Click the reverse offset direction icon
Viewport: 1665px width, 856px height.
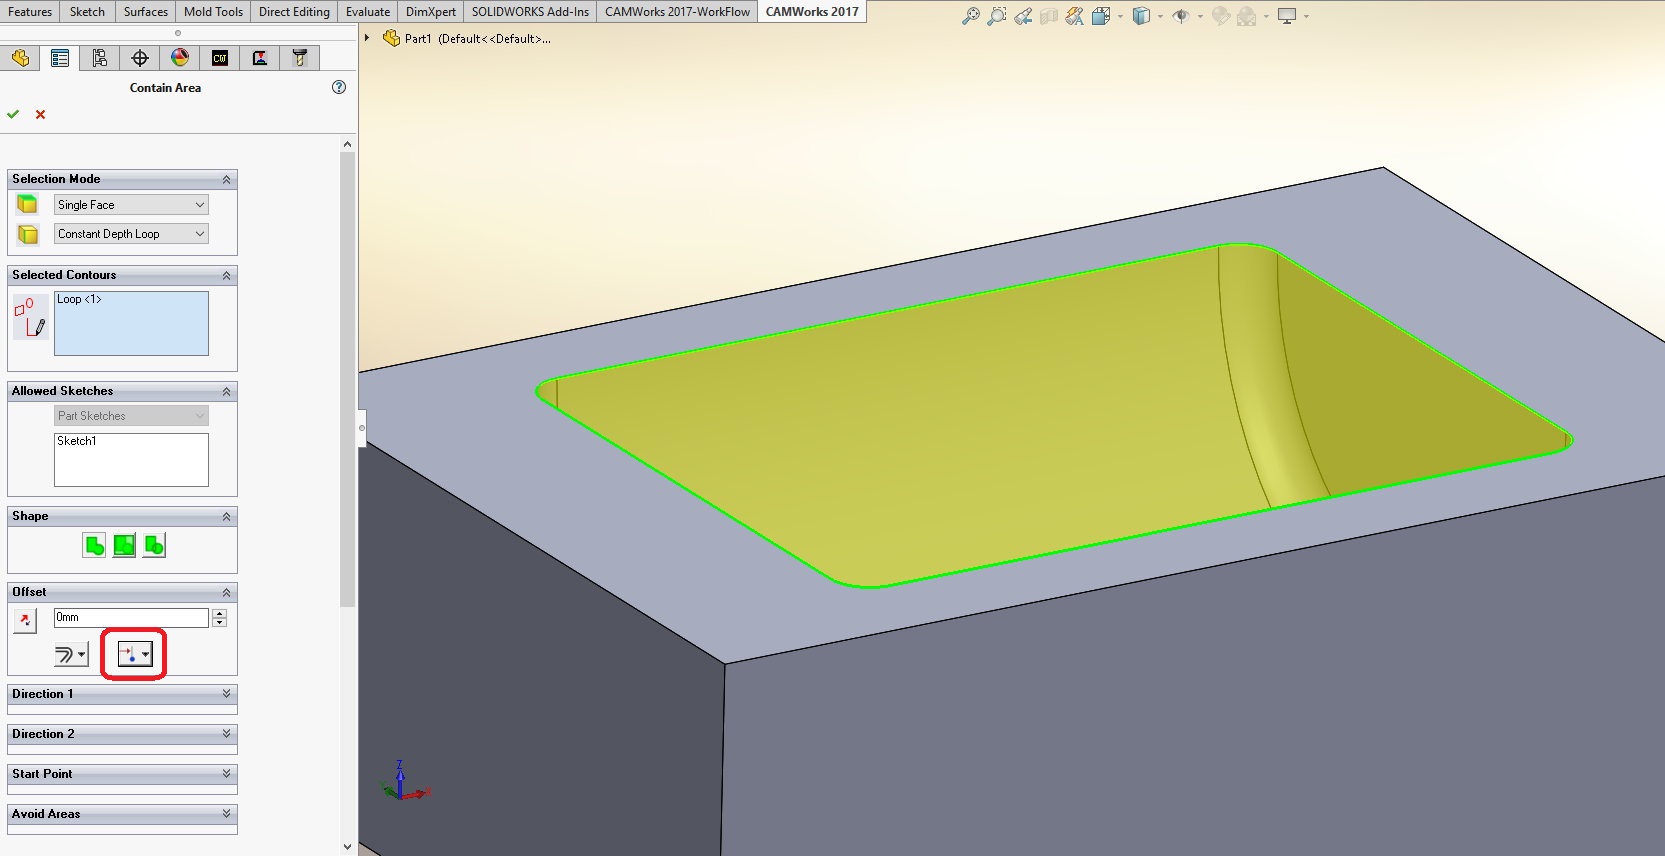point(25,620)
